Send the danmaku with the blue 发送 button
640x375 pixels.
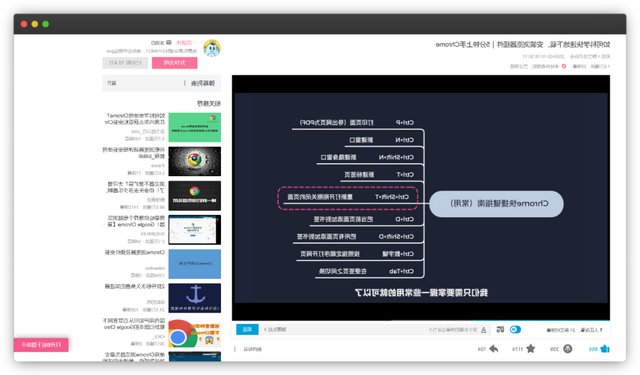click(247, 329)
